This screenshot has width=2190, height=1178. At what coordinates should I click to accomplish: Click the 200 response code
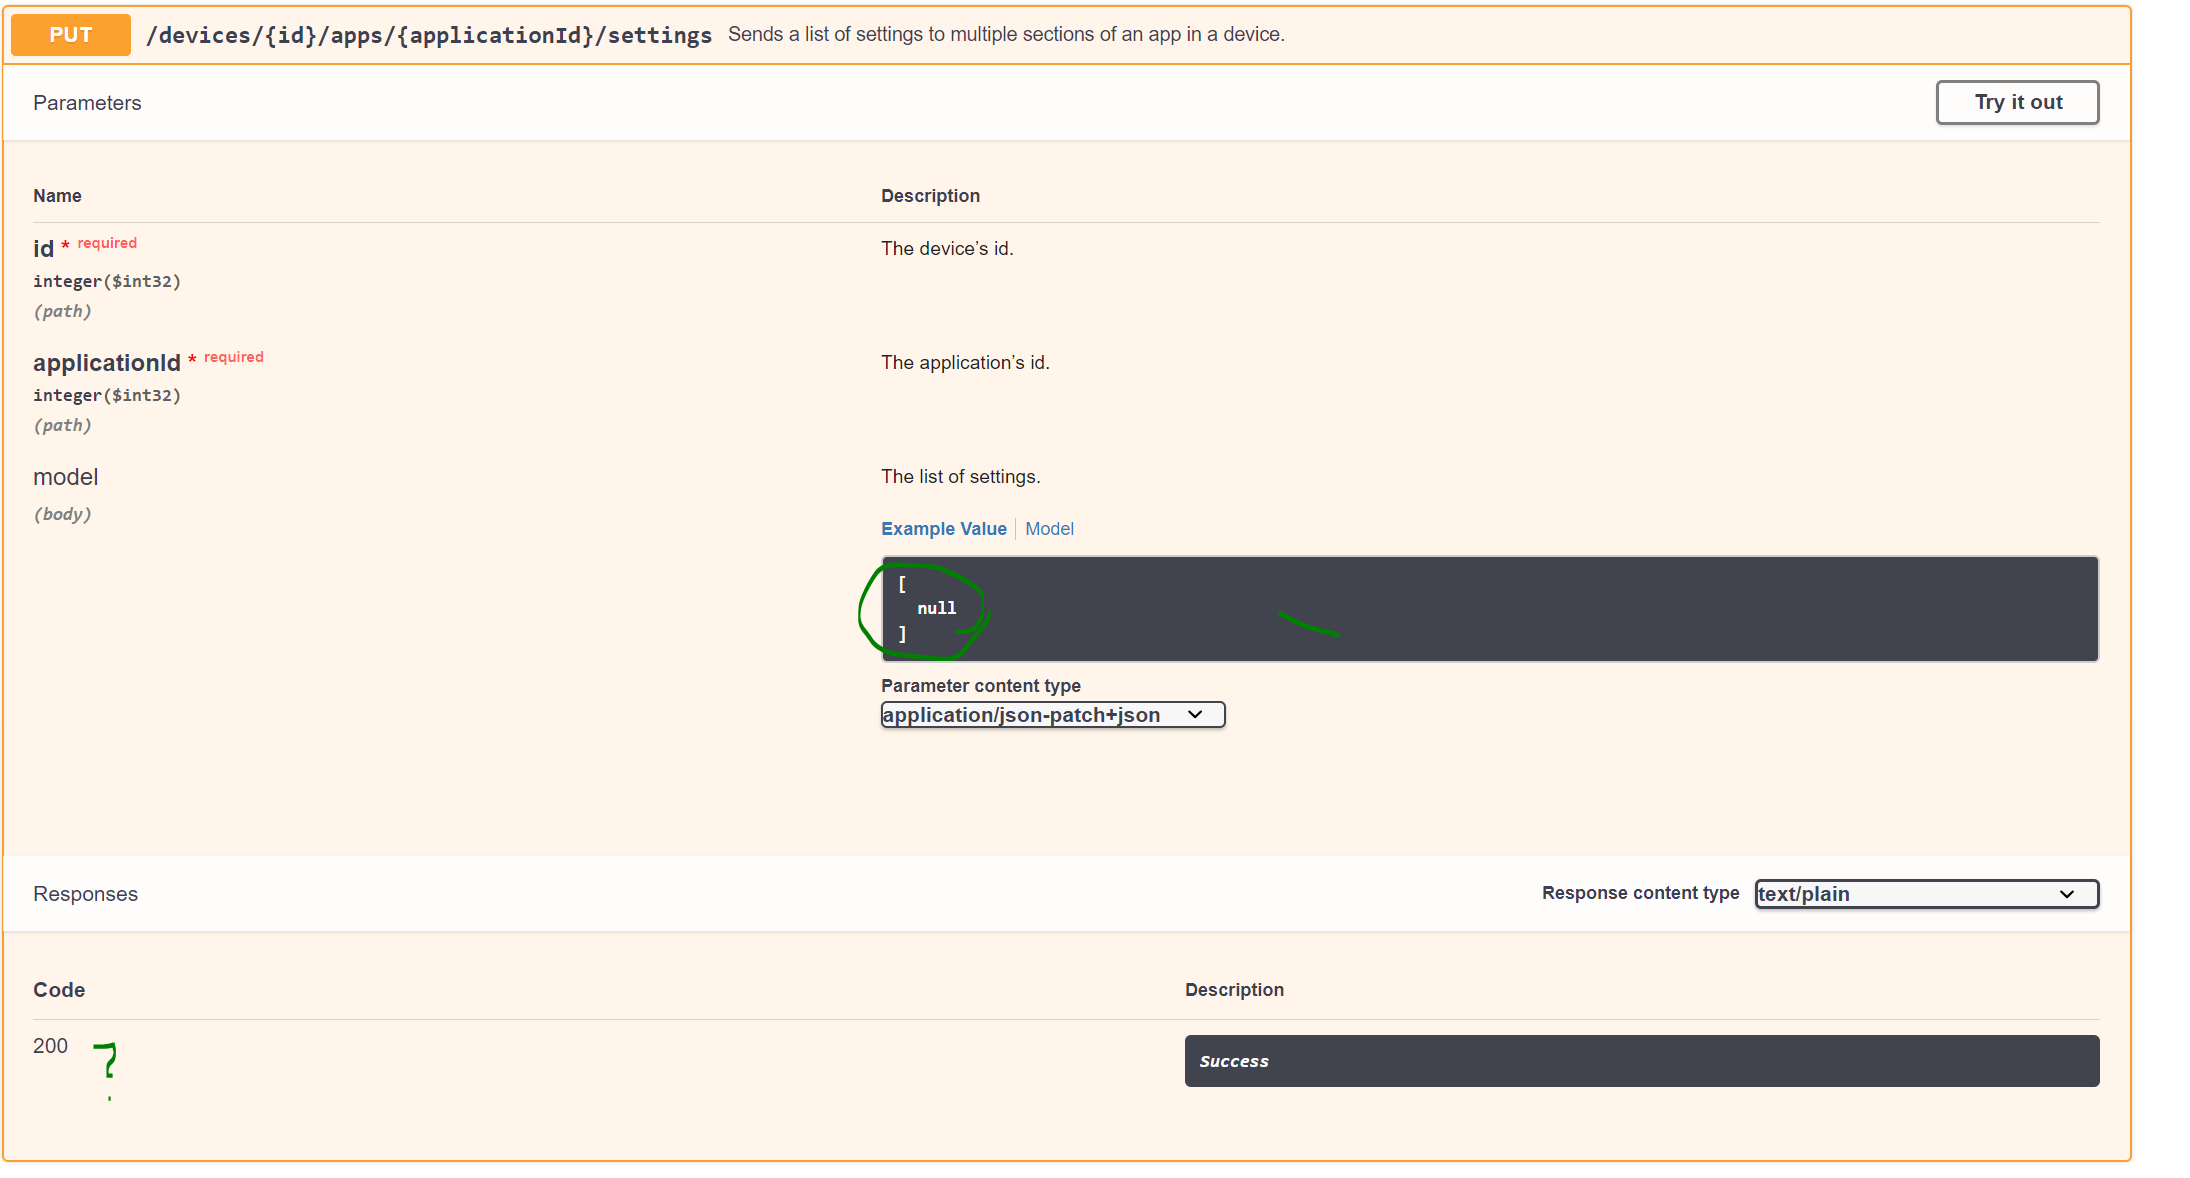(x=50, y=1046)
